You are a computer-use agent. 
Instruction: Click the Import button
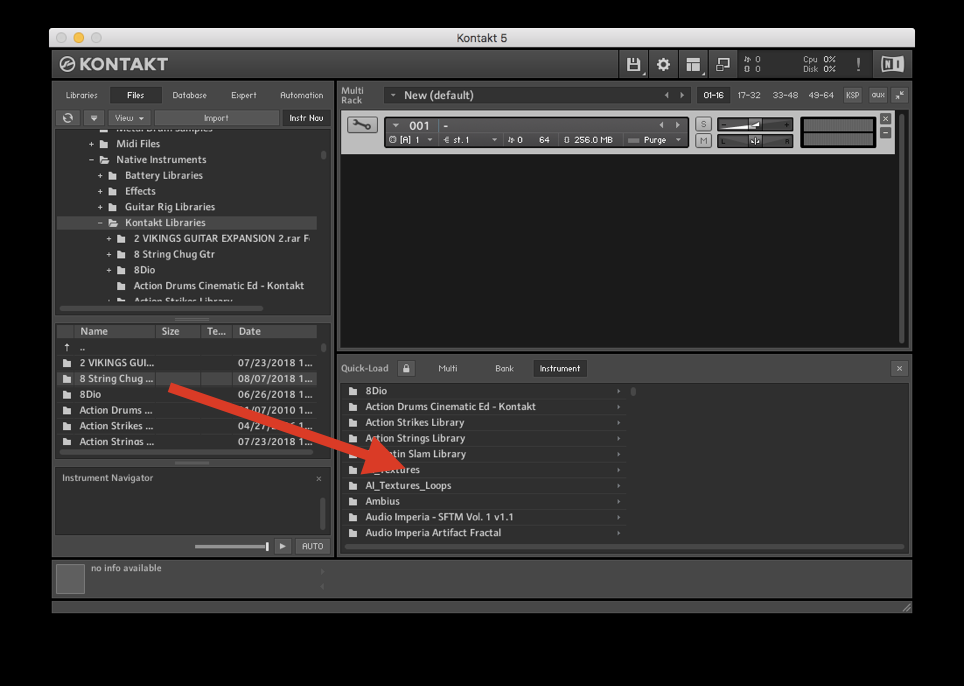coord(216,118)
